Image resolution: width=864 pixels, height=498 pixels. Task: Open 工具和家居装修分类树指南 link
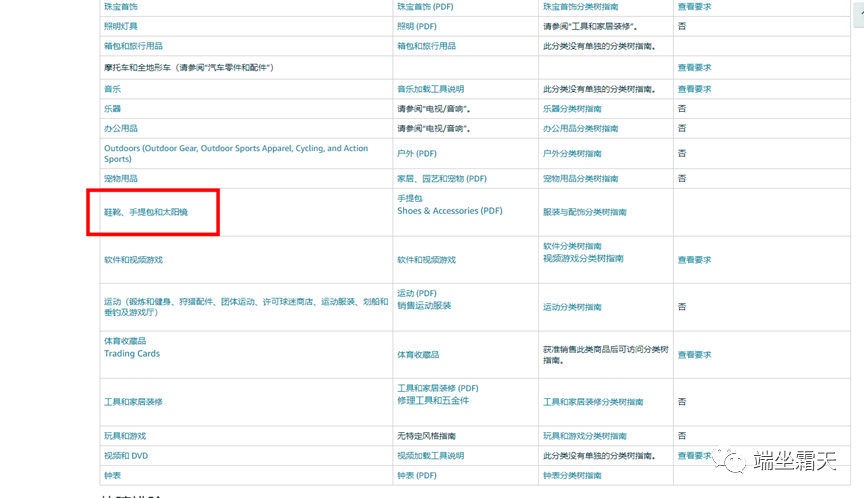593,402
